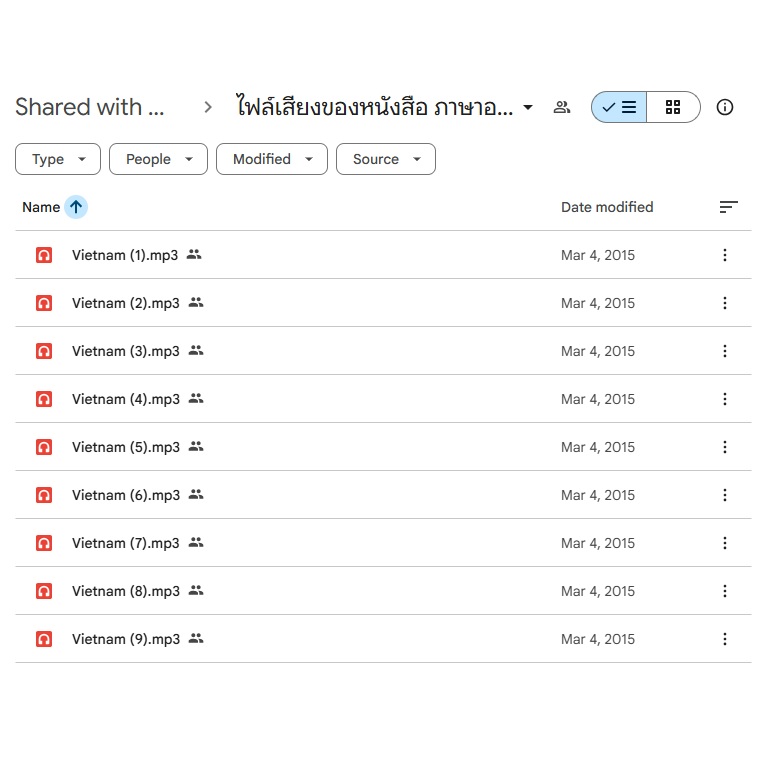The image size is (765, 765).
Task: Click the shared people icon beside Vietnam (3).mp3
Action: pos(196,351)
